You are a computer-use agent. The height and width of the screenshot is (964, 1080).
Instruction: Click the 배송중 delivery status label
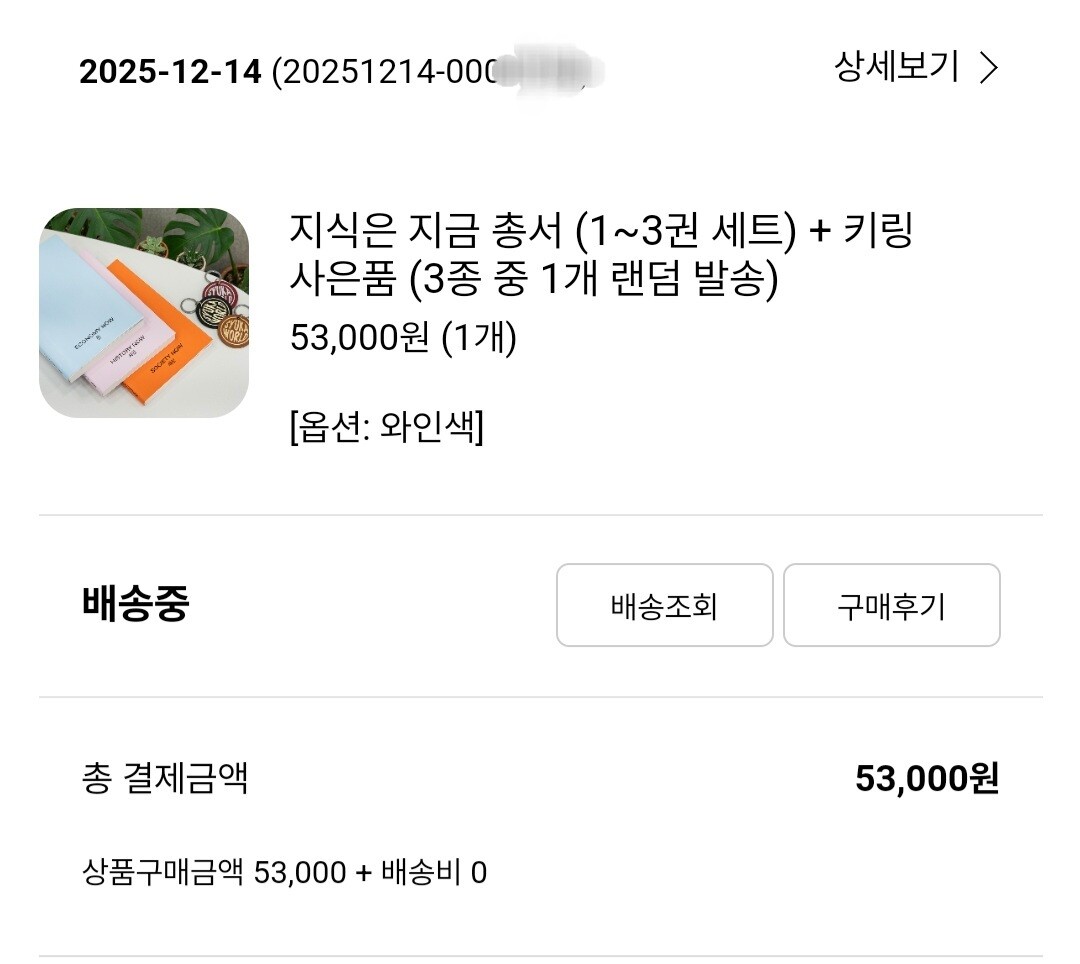[135, 605]
